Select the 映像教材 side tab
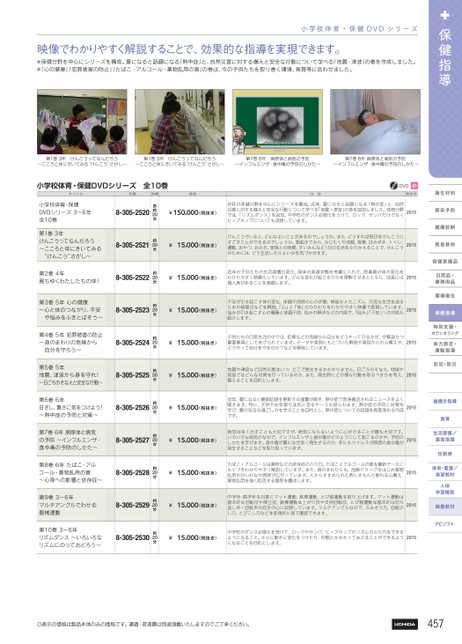This screenshot has width=462, height=644. coord(445,507)
